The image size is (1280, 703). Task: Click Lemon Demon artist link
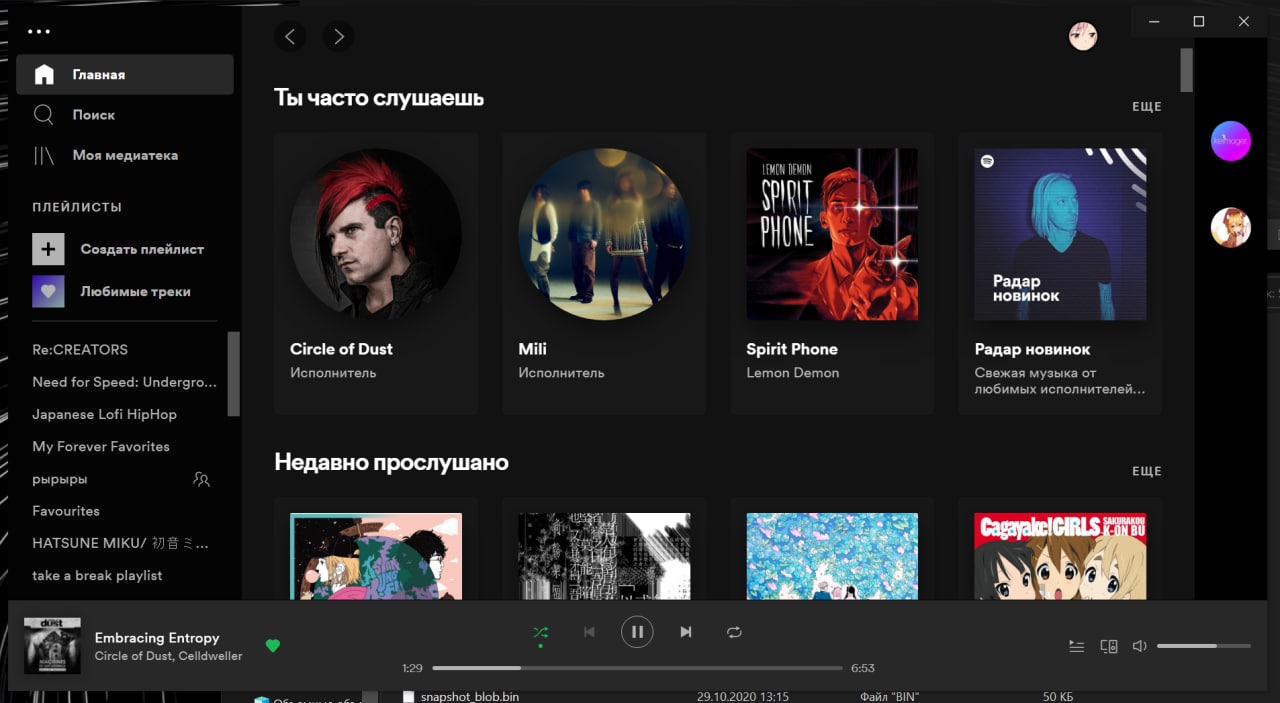tap(793, 373)
